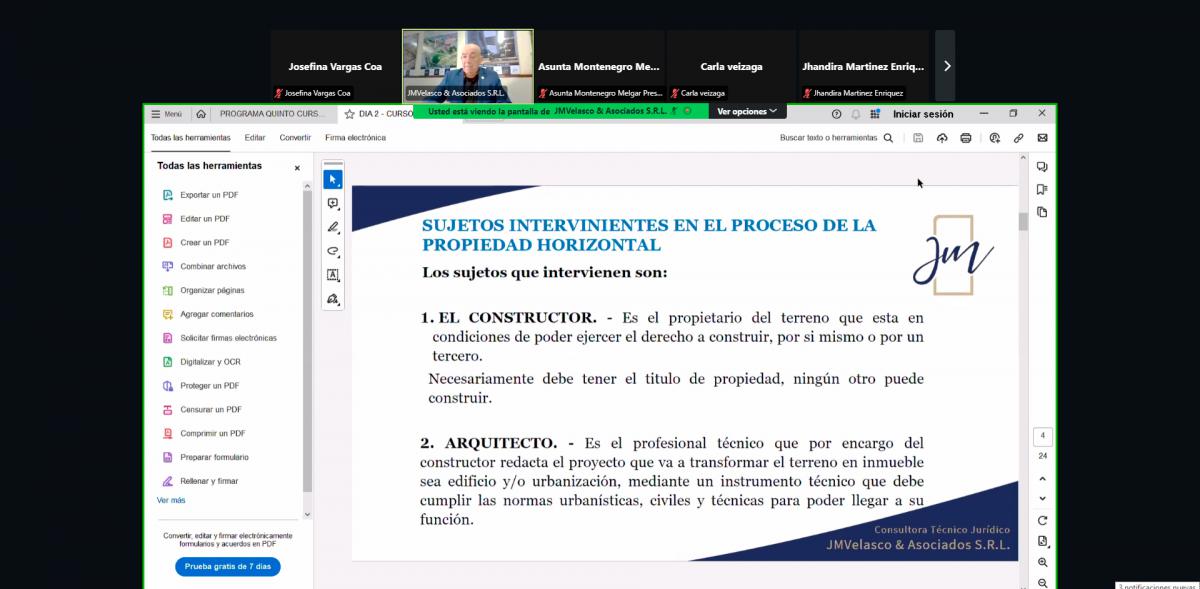
Task: Expand the Menú hamburger menu
Action: click(166, 114)
